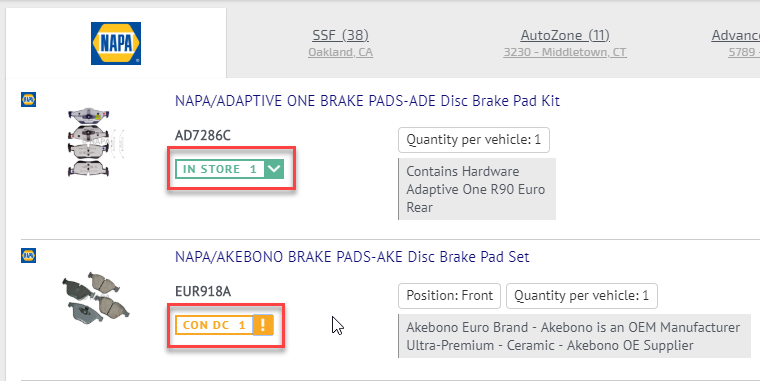Image resolution: width=760 pixels, height=381 pixels.
Task: Open the Advance supplier tab
Action: (735, 35)
